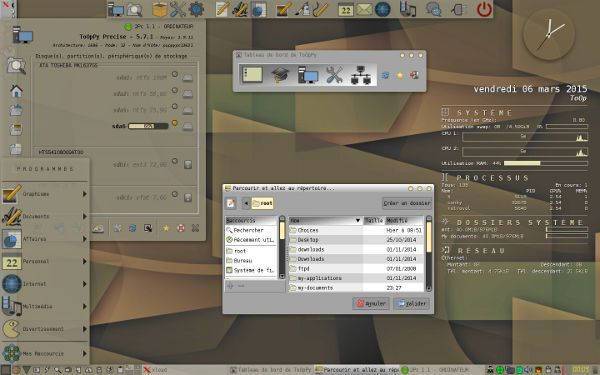Open the calendar 22 icon in top panel
This screenshot has width=600, height=375.
coord(346,9)
